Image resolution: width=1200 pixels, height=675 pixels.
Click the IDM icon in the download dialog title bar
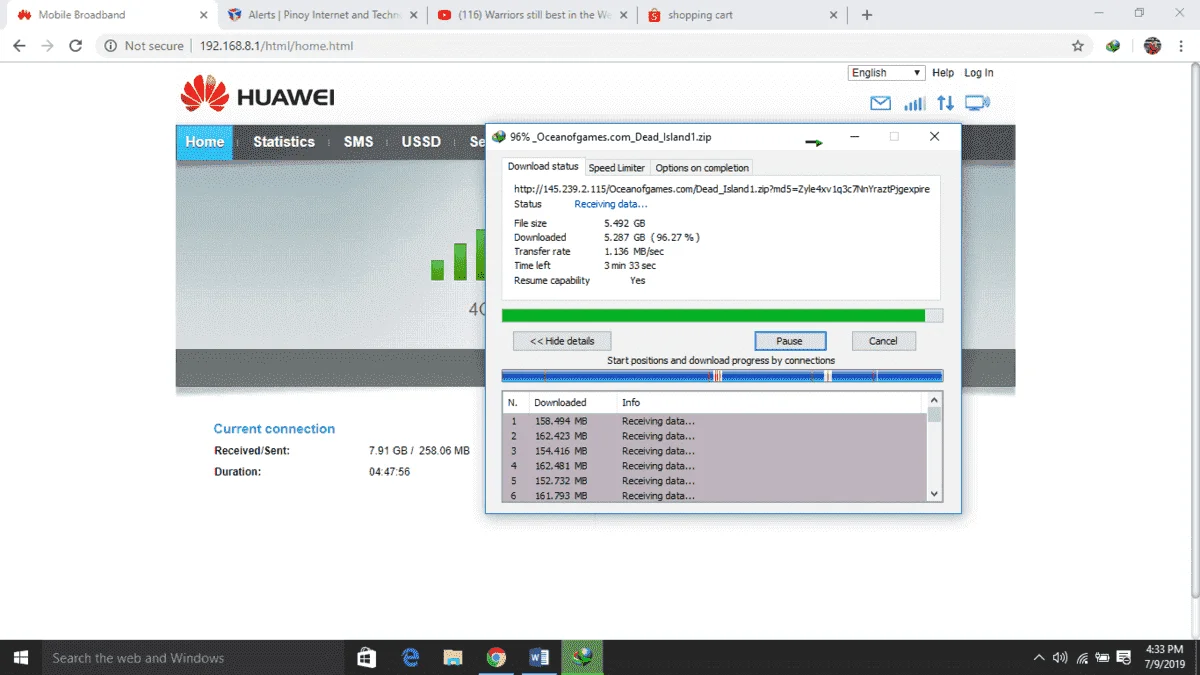499,137
